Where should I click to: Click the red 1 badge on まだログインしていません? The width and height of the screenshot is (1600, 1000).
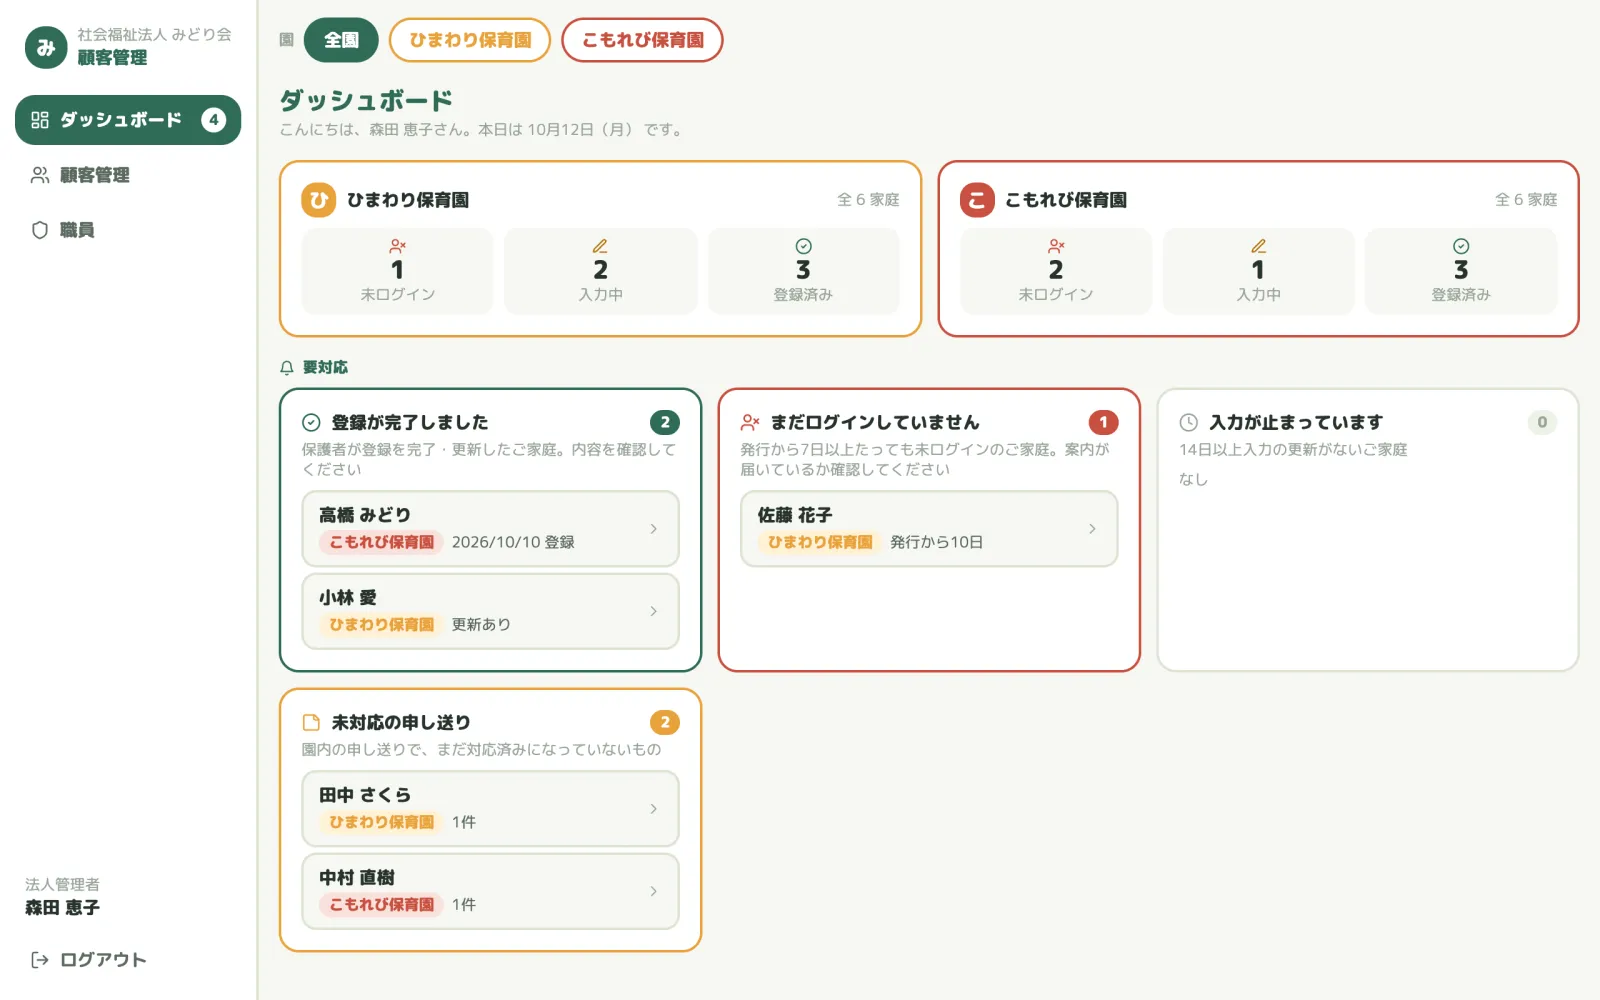(x=1103, y=422)
